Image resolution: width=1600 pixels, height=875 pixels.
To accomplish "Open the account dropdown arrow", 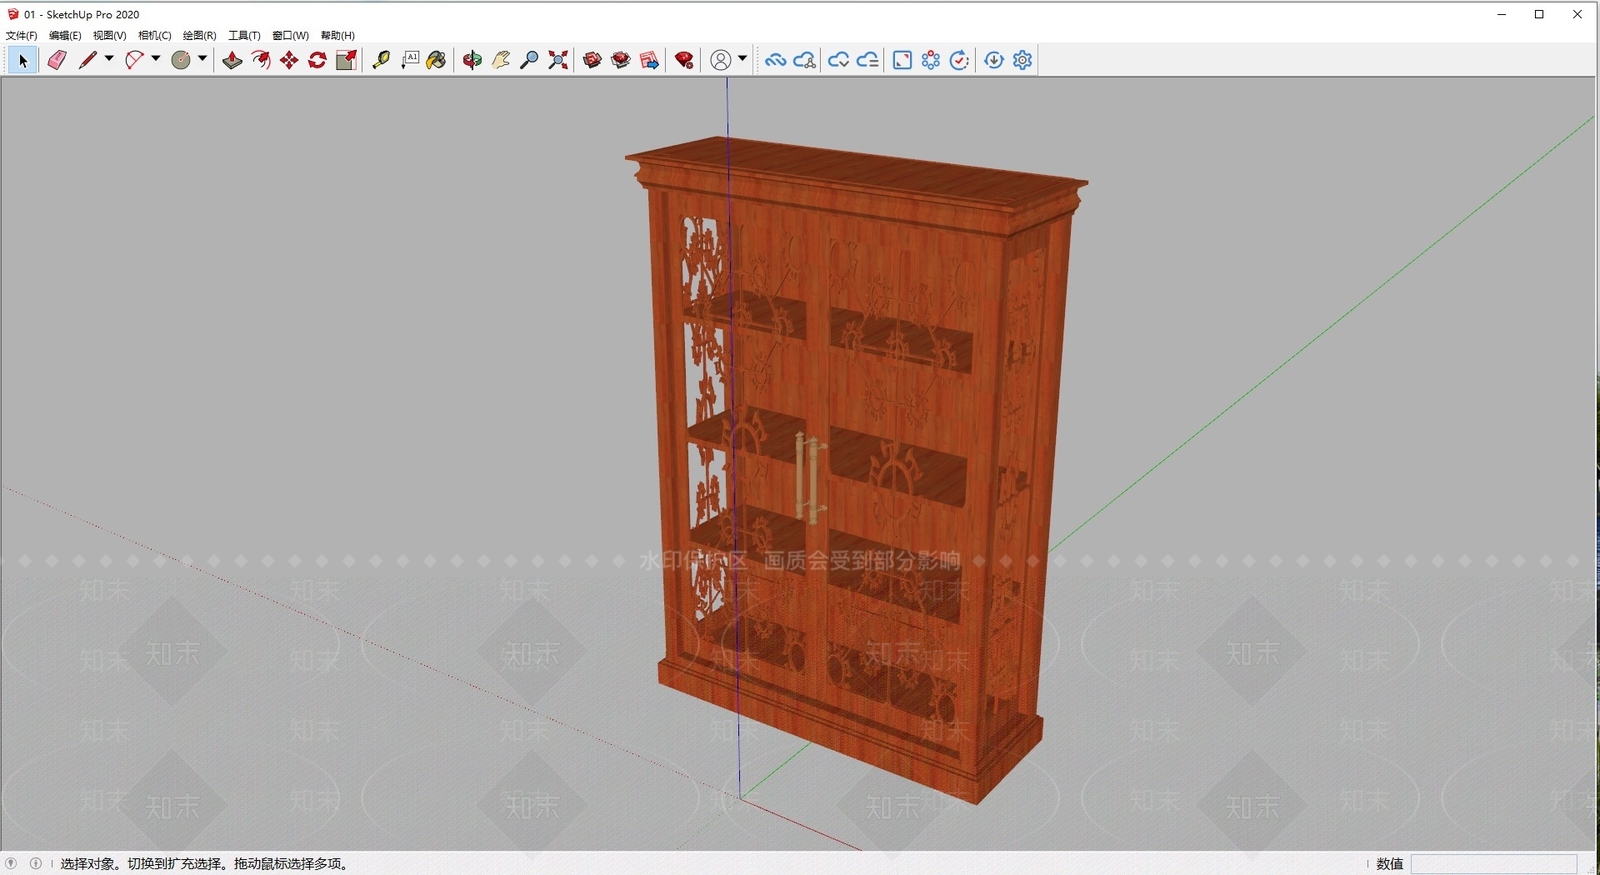I will point(742,59).
